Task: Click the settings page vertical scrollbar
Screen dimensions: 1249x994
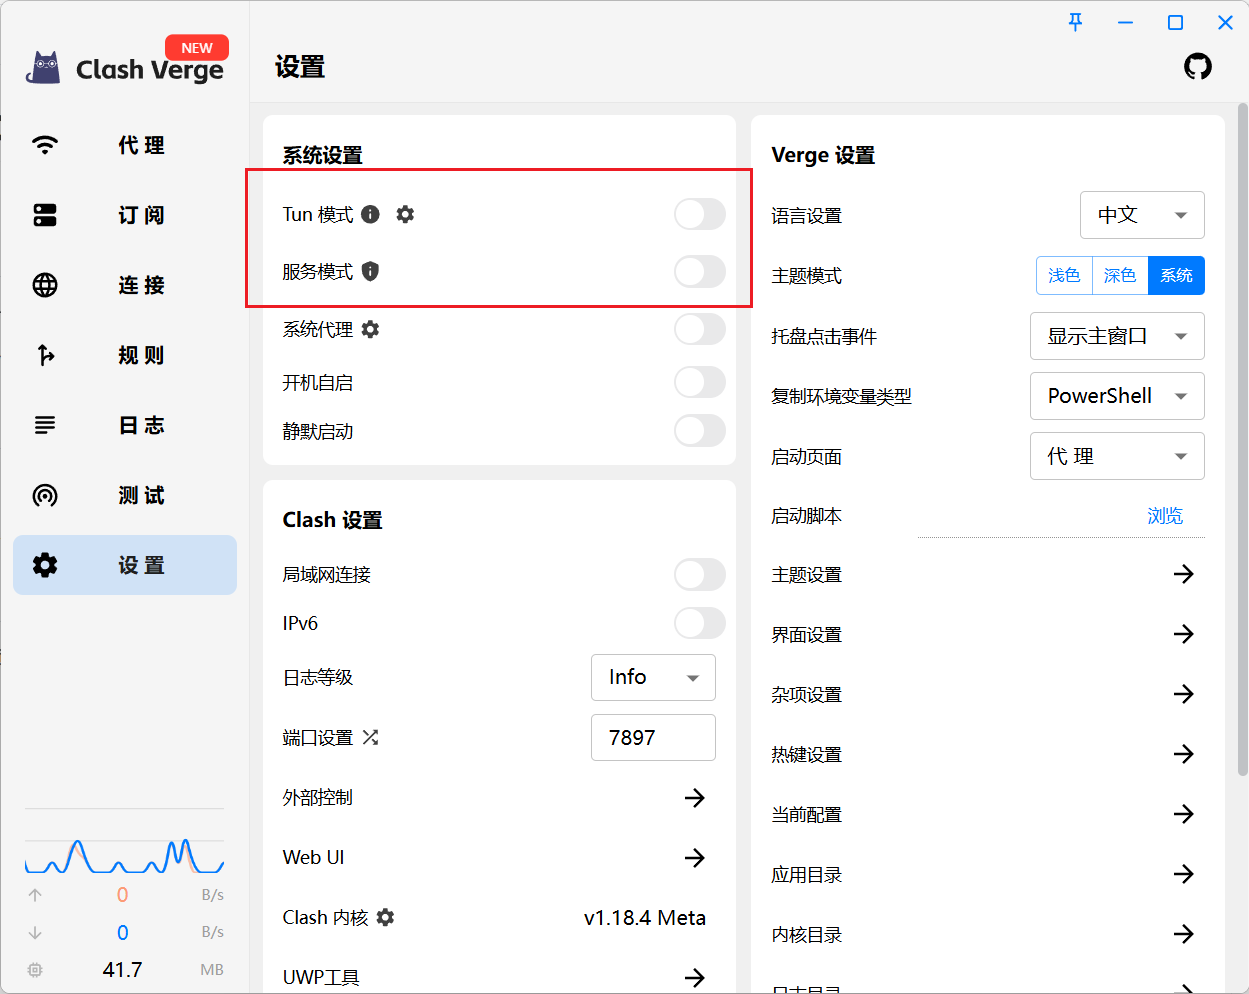Action: (1242, 440)
